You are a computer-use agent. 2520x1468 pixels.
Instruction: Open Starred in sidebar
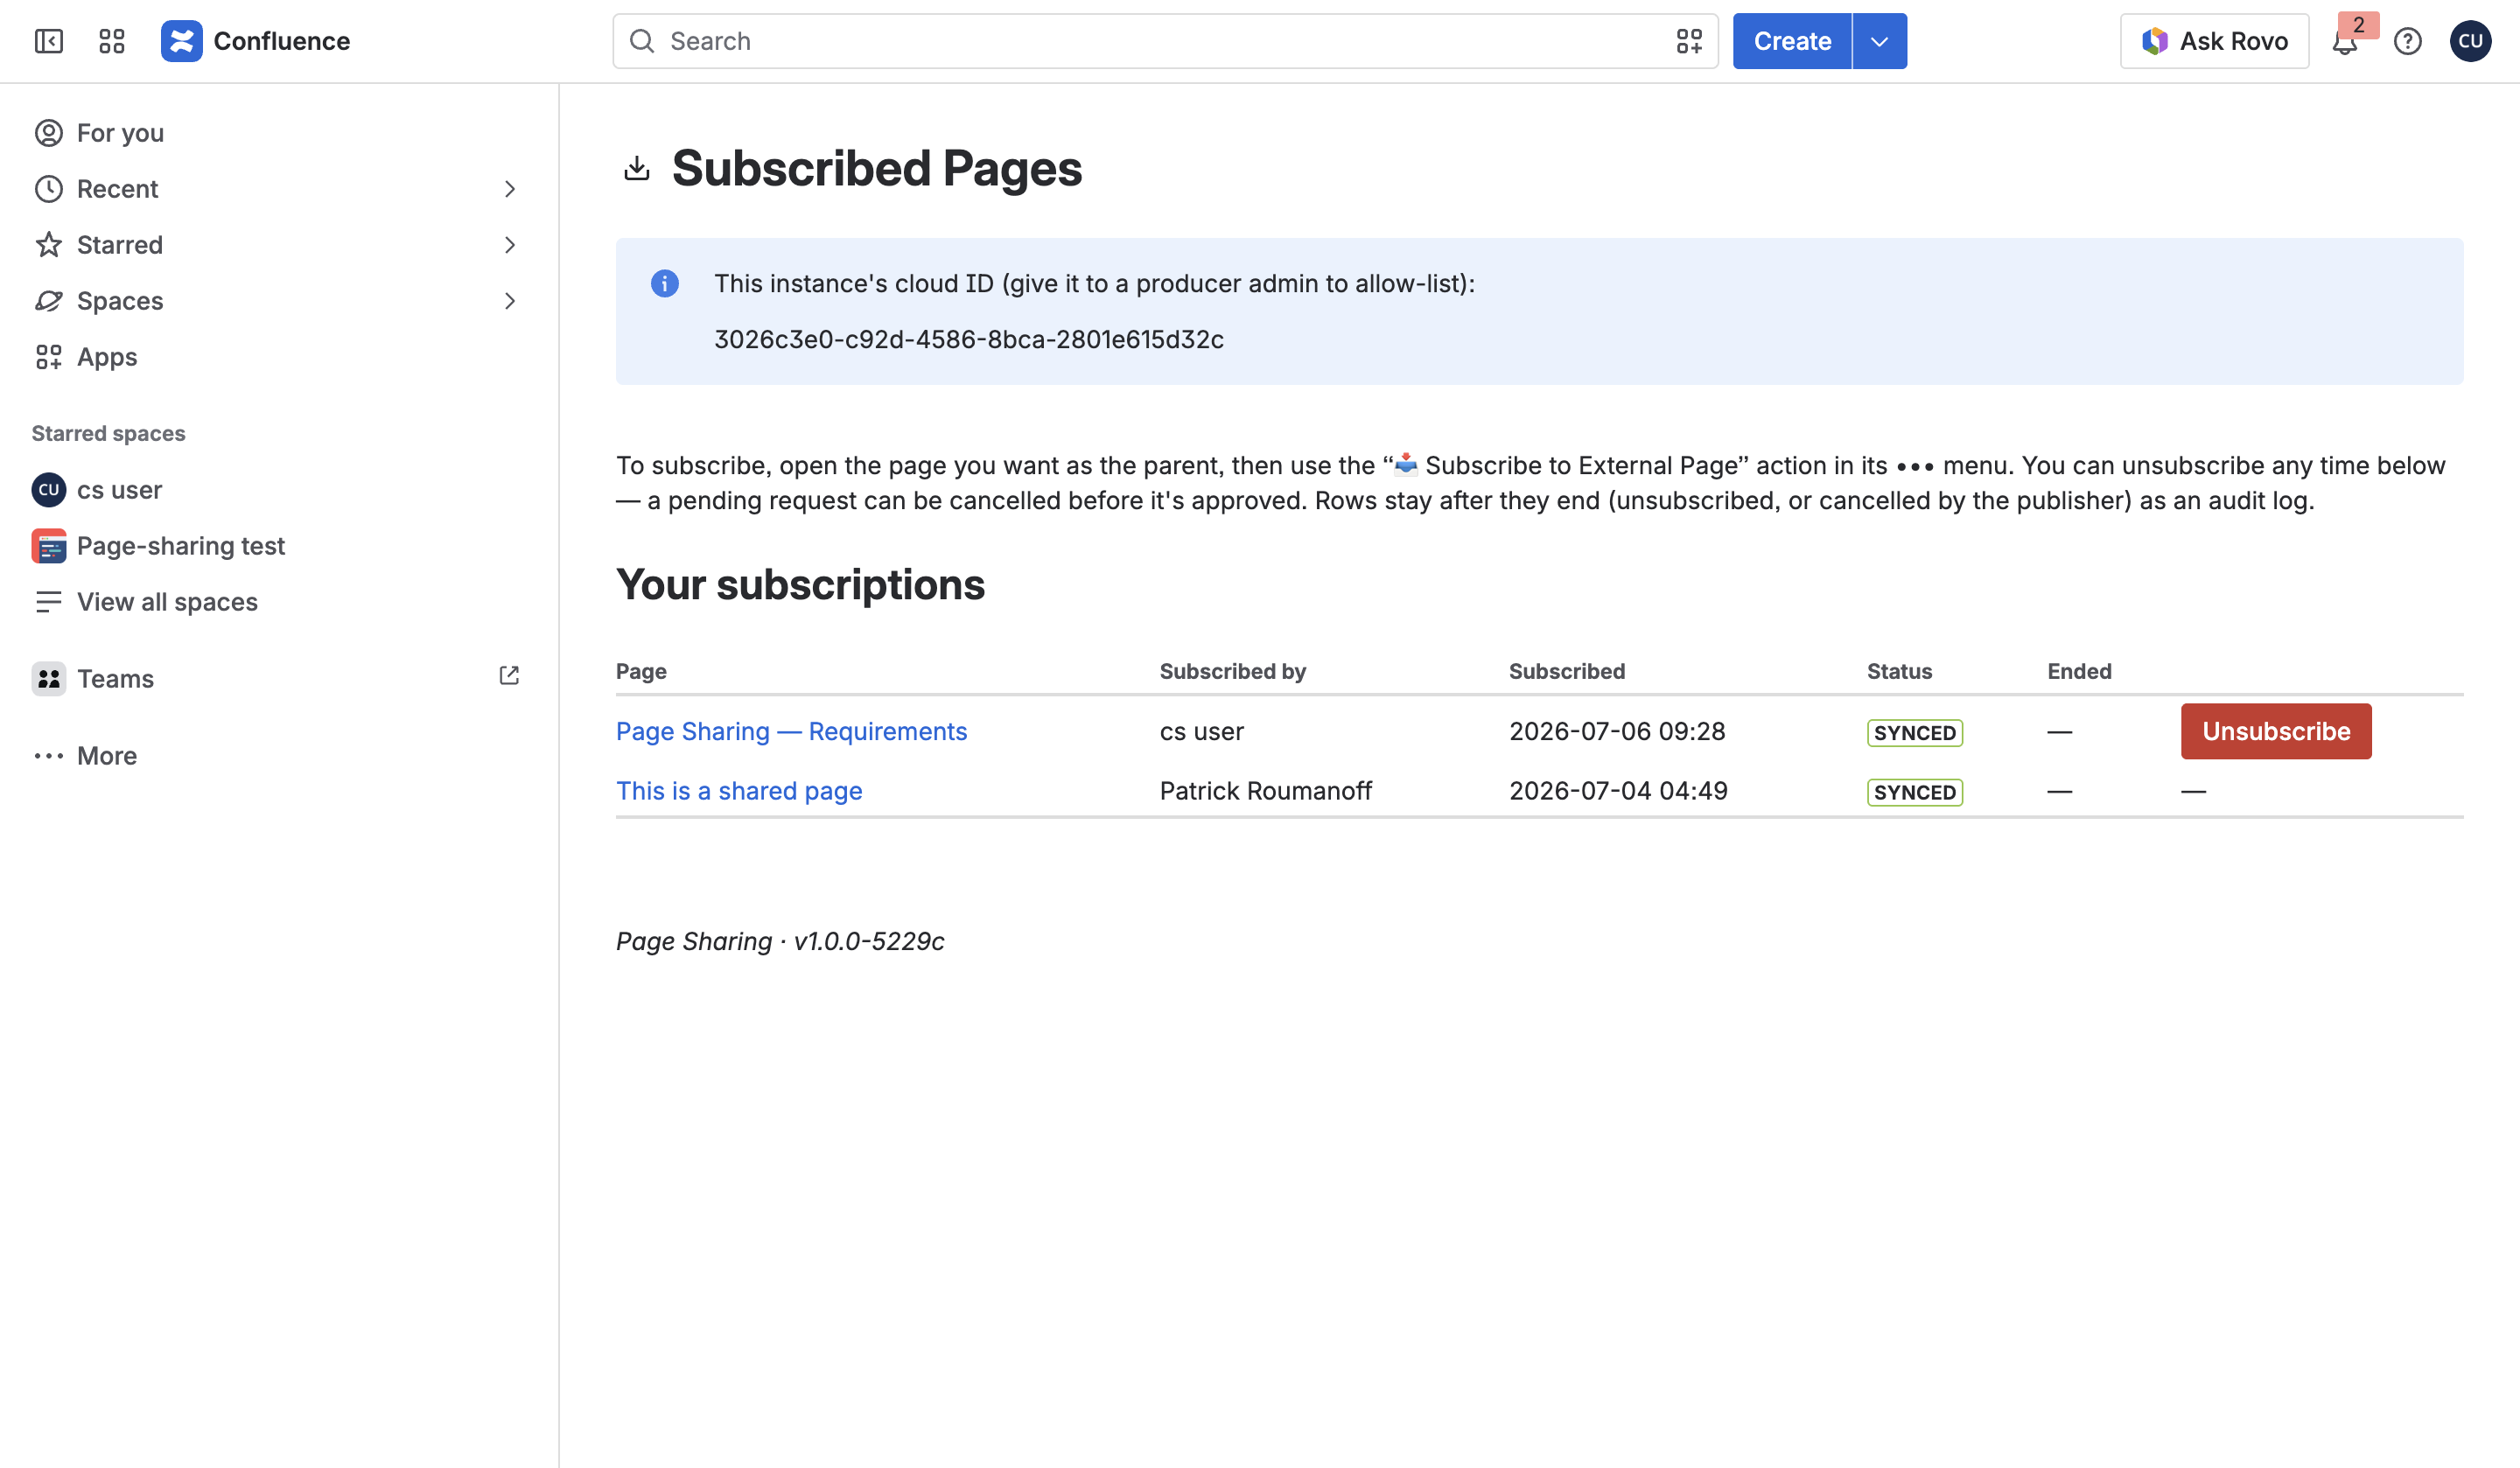(x=279, y=245)
